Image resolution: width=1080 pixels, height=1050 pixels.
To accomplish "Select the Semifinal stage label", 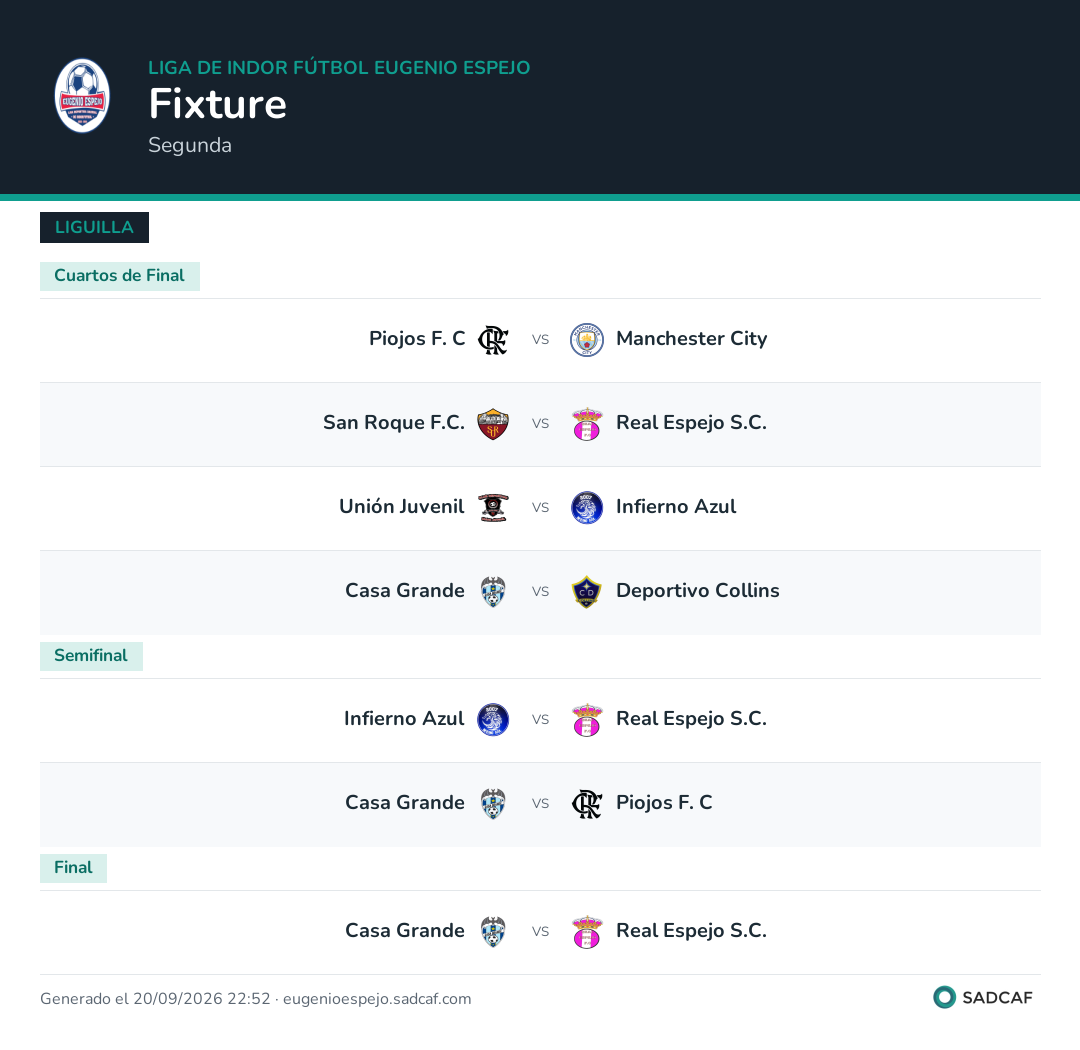I will pyautogui.click(x=91, y=656).
